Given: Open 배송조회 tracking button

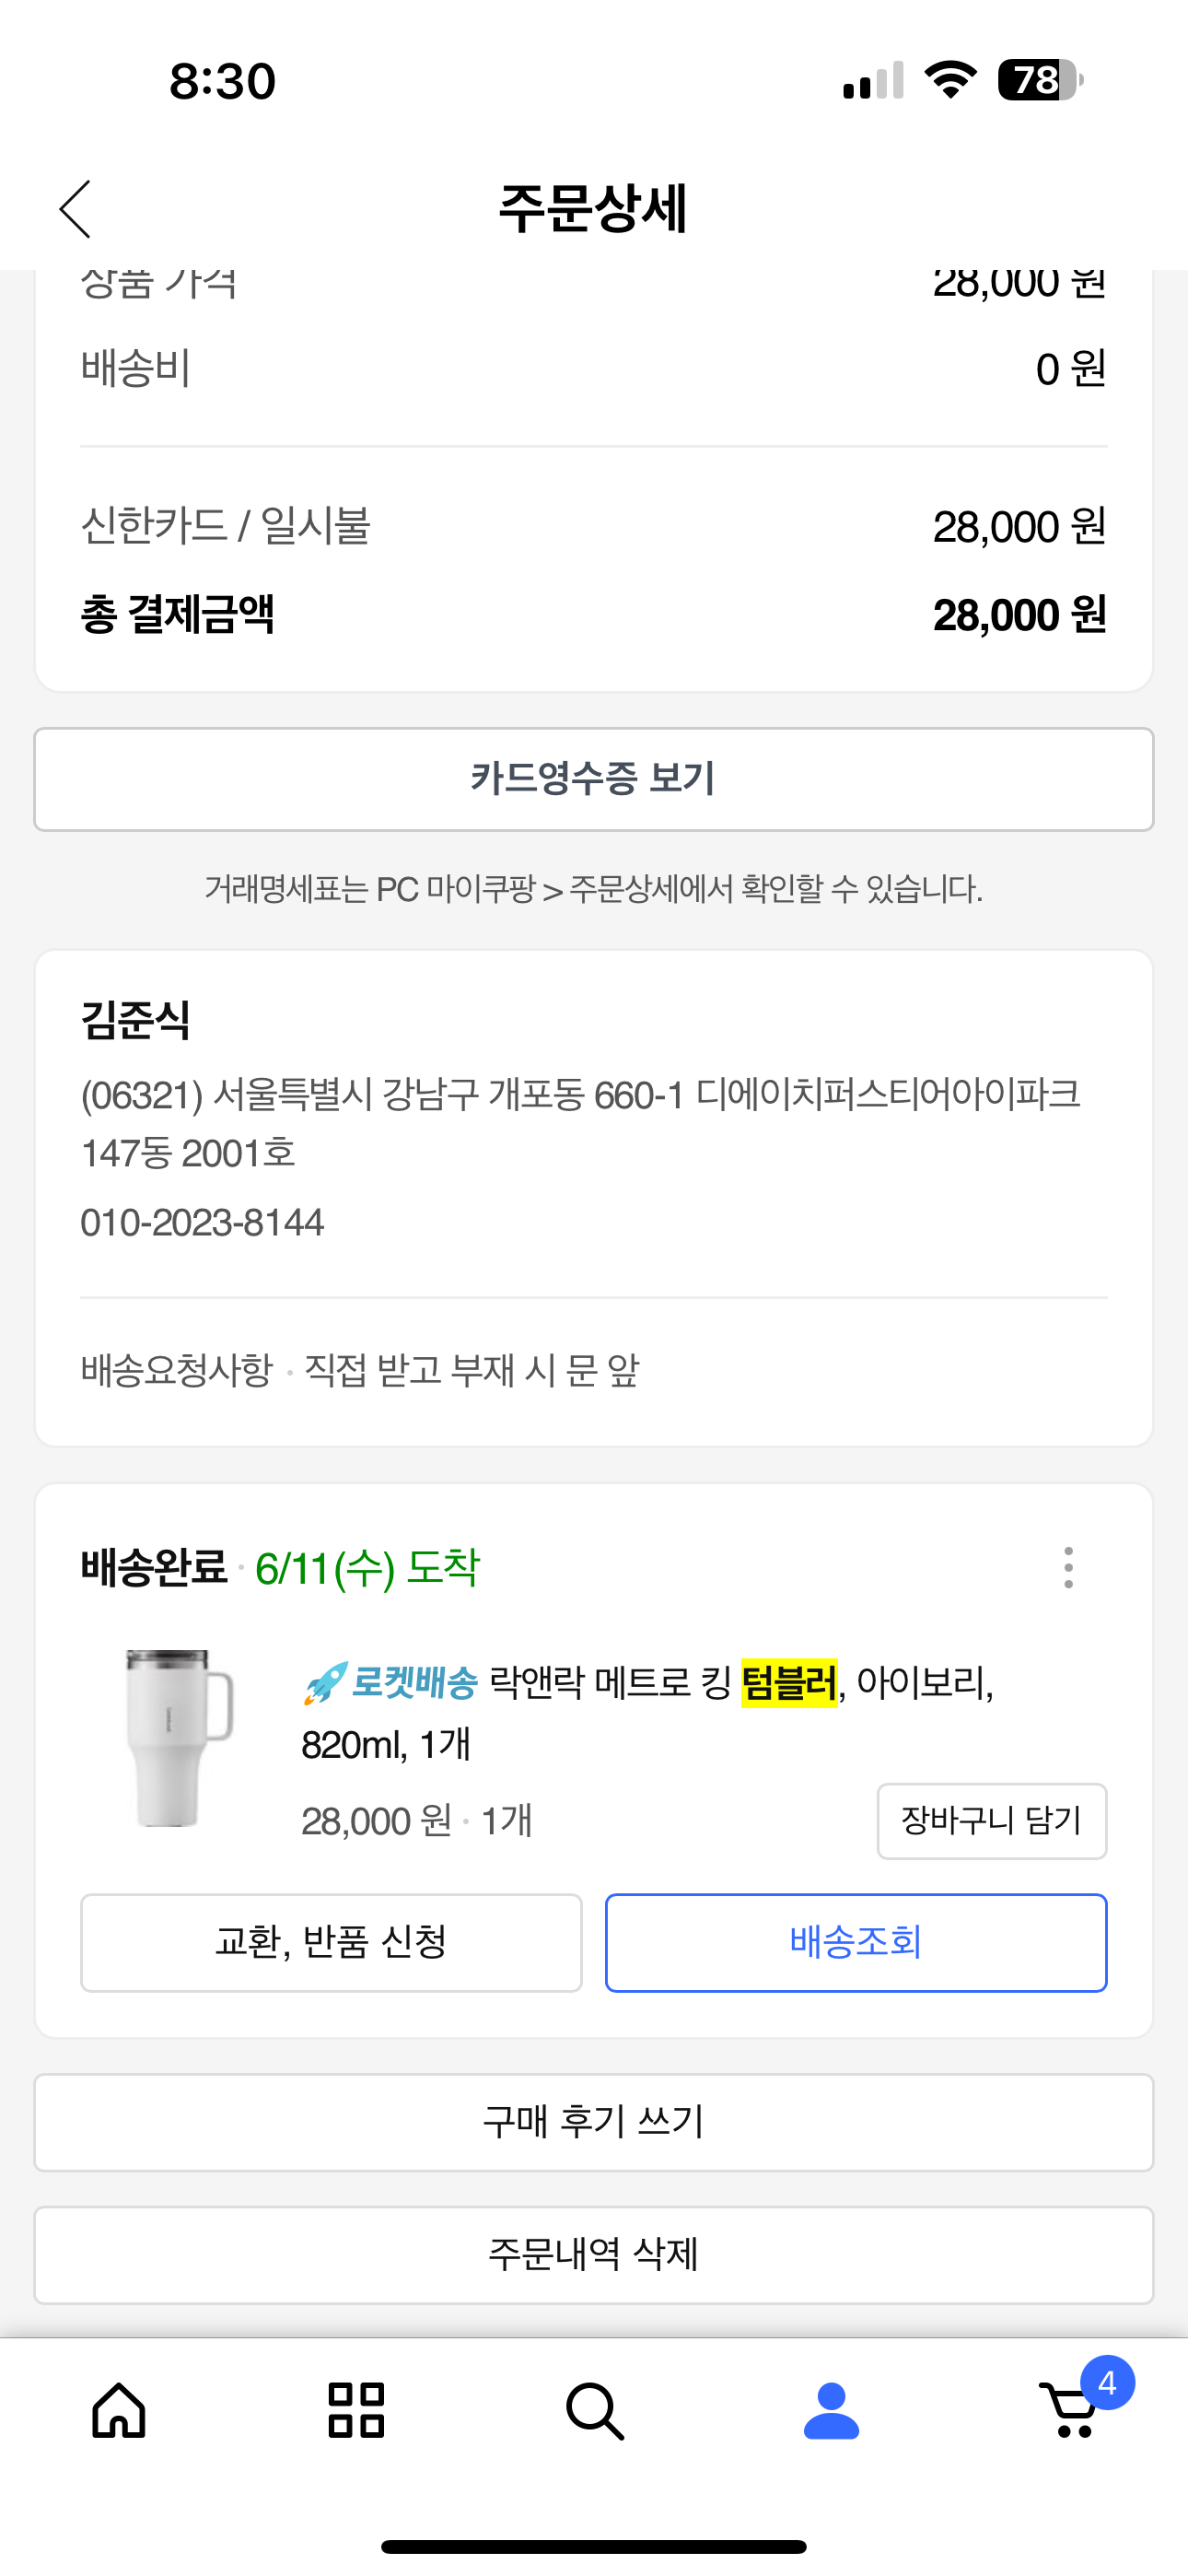Looking at the screenshot, I should [x=855, y=1942].
